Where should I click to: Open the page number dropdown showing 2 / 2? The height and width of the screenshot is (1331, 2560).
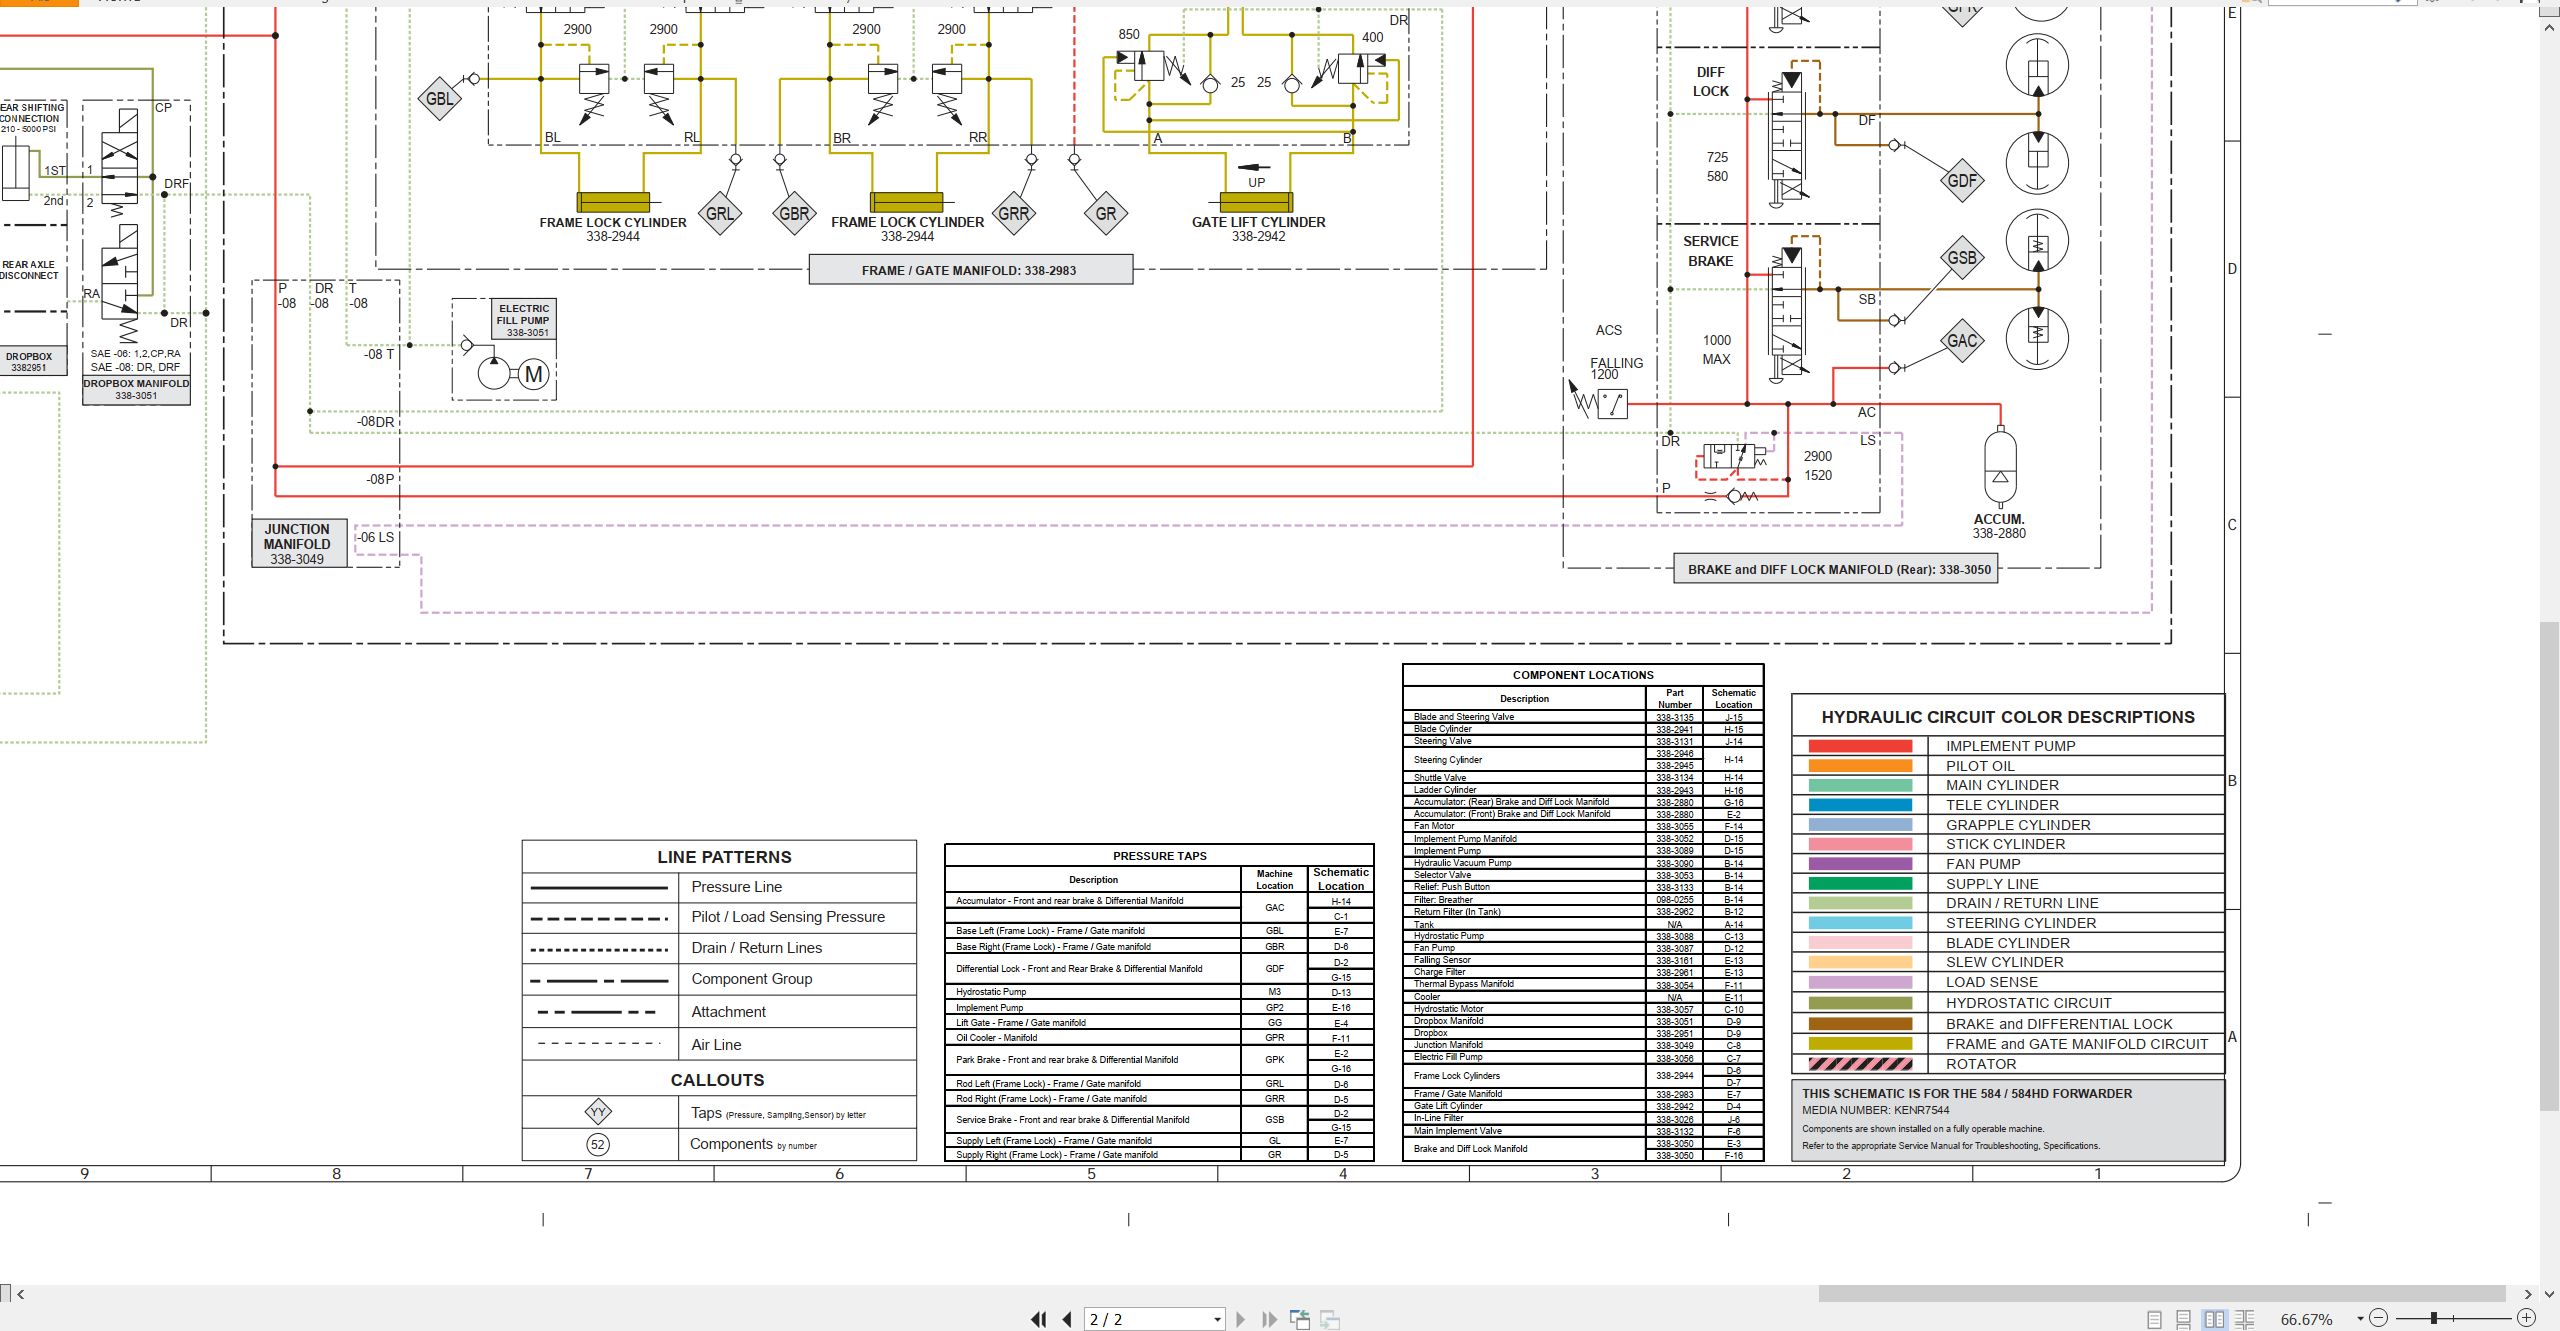[x=1217, y=1319]
